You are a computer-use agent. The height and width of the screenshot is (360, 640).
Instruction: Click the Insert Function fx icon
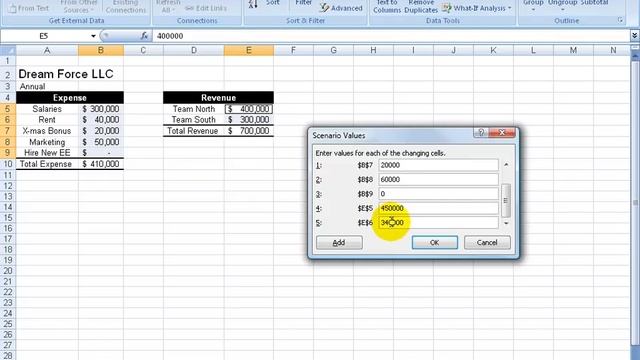144,36
